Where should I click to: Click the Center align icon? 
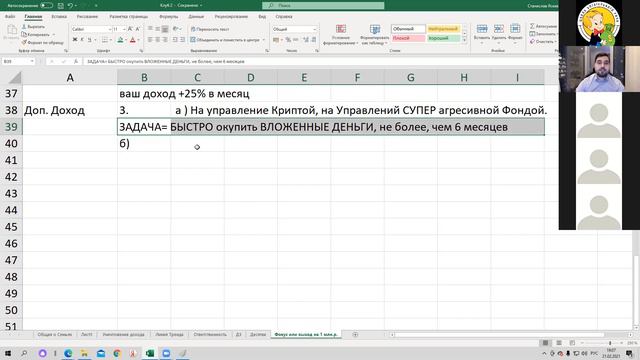158,40
